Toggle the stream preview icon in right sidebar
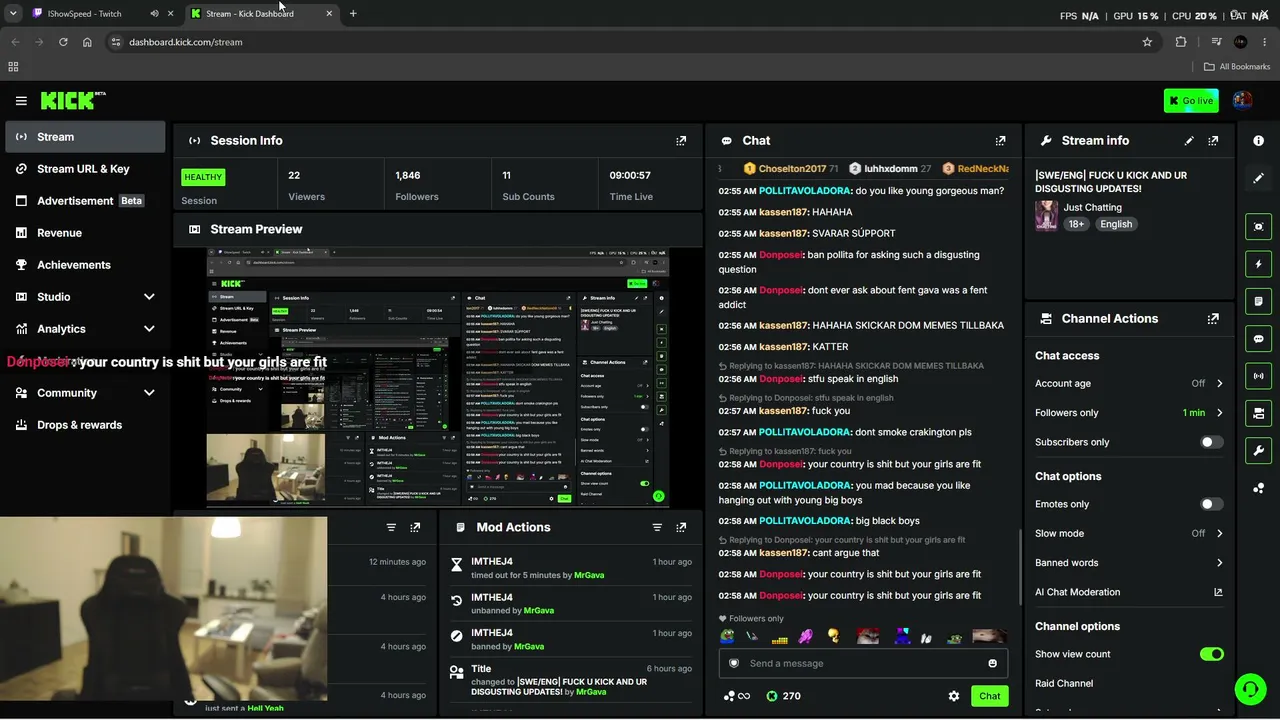 (1258, 227)
